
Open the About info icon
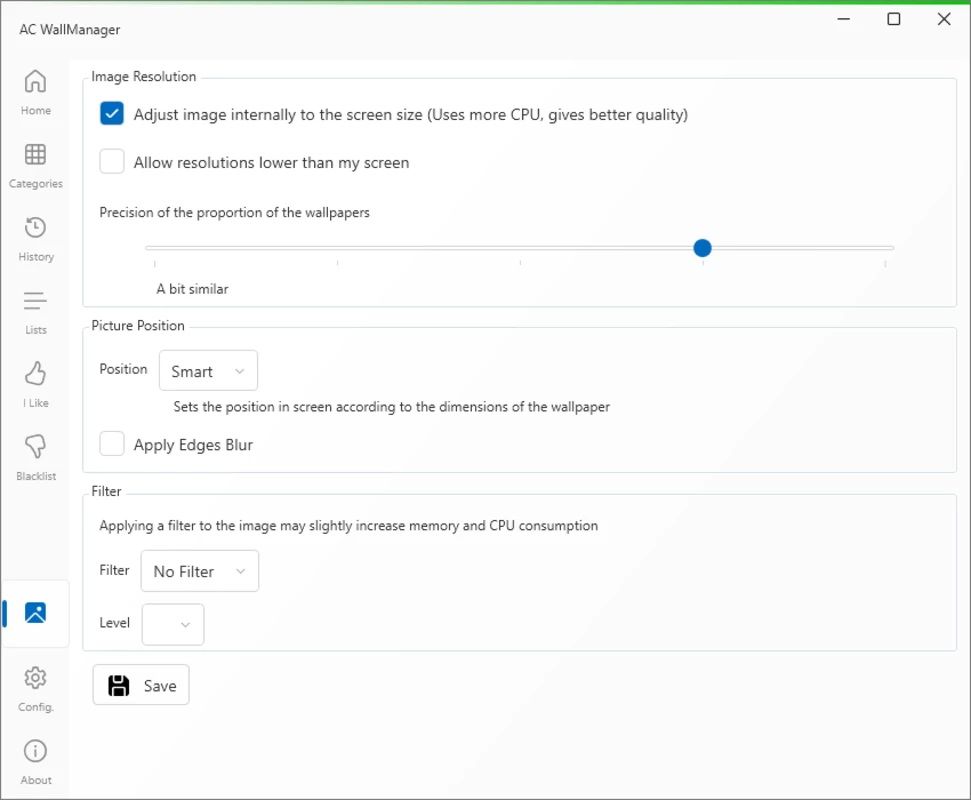click(x=35, y=751)
